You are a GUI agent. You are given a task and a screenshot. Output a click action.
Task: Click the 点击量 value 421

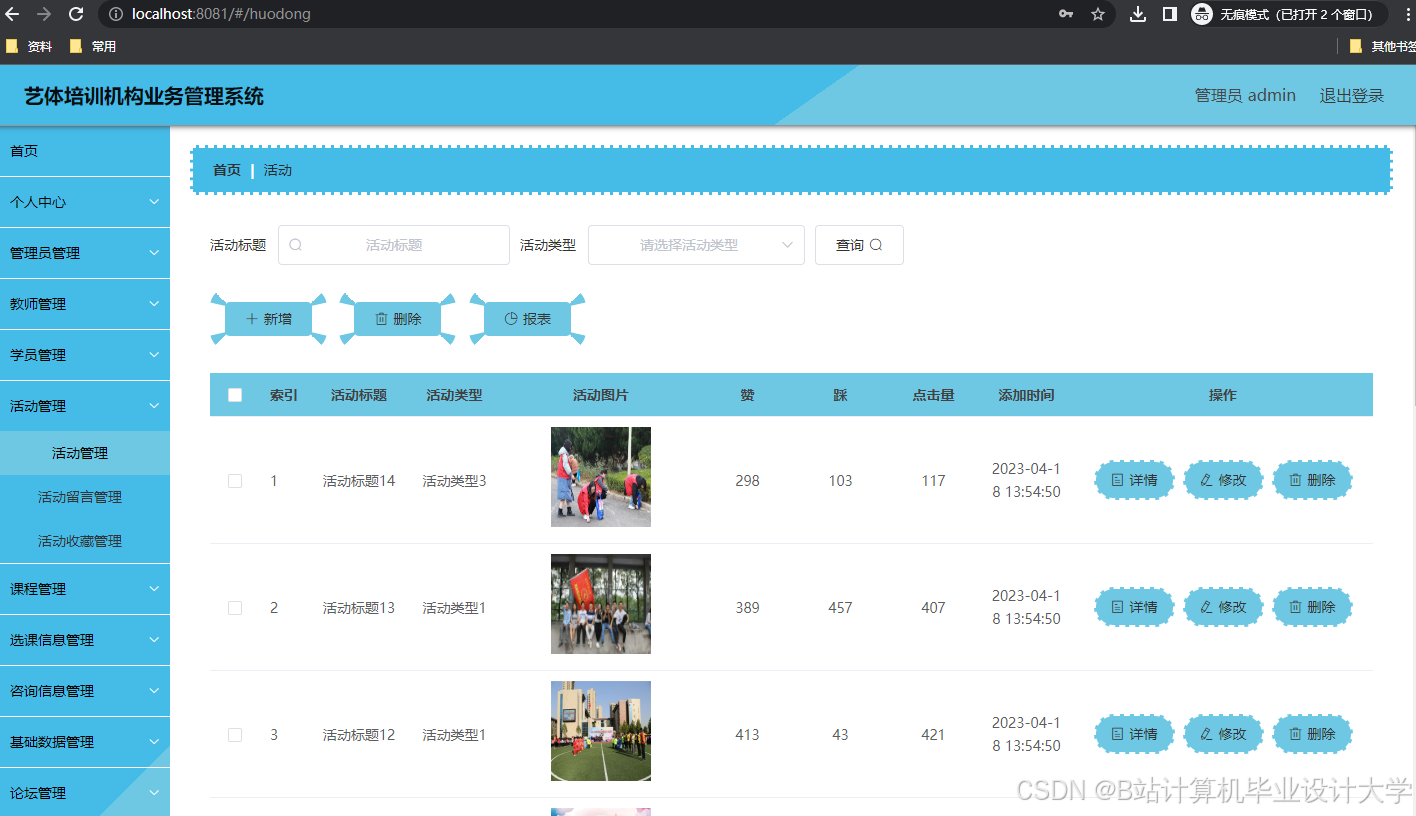tap(933, 735)
